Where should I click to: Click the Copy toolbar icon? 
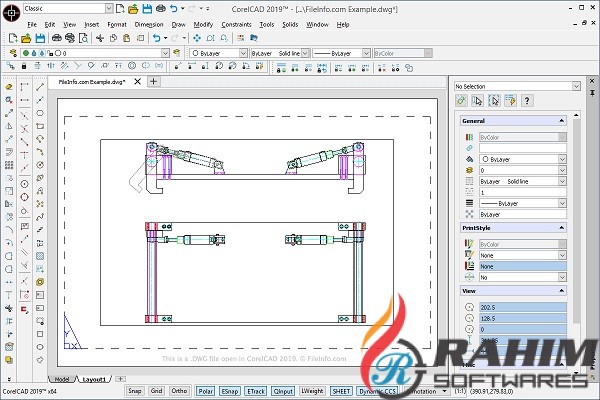click(x=113, y=38)
